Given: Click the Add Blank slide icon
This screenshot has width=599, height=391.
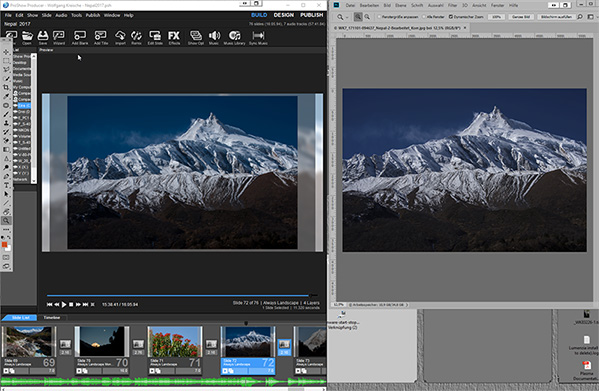Looking at the screenshot, I should (80, 37).
